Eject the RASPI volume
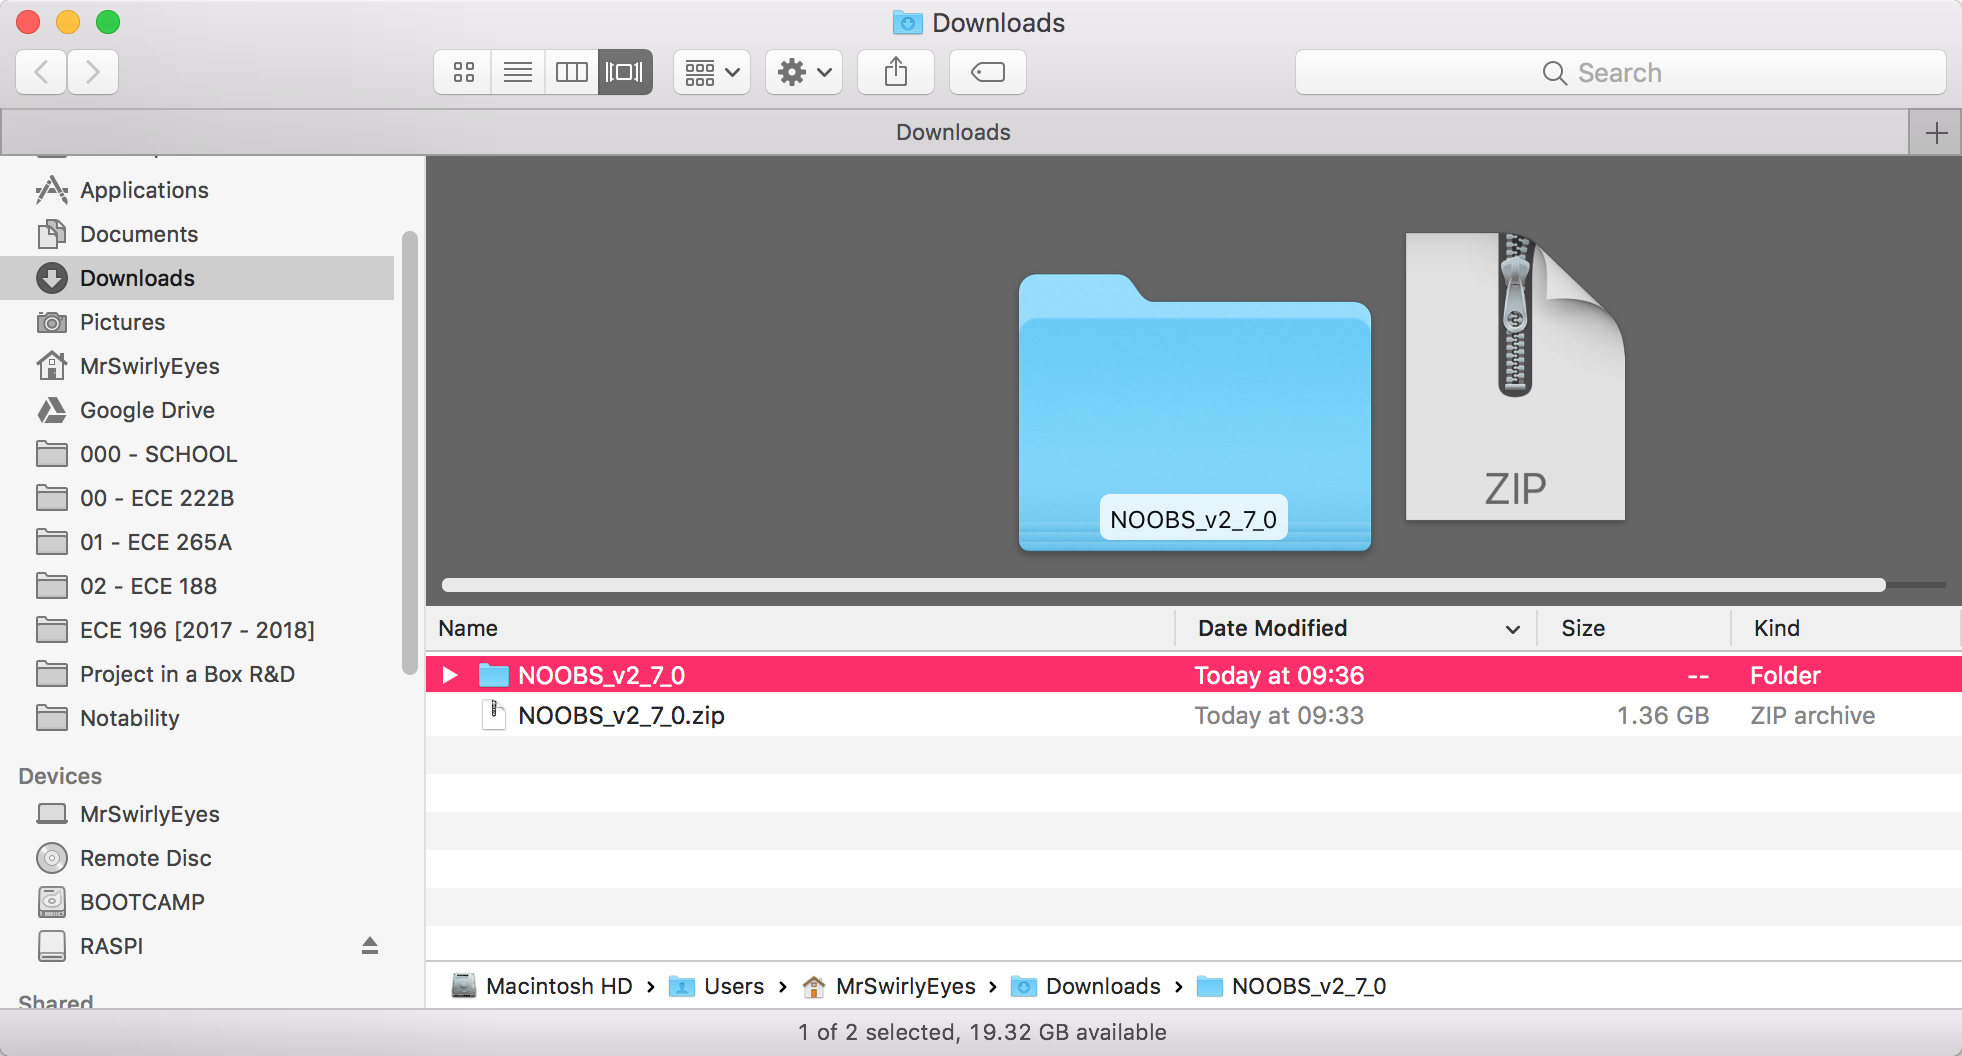The image size is (1962, 1056). pos(370,946)
